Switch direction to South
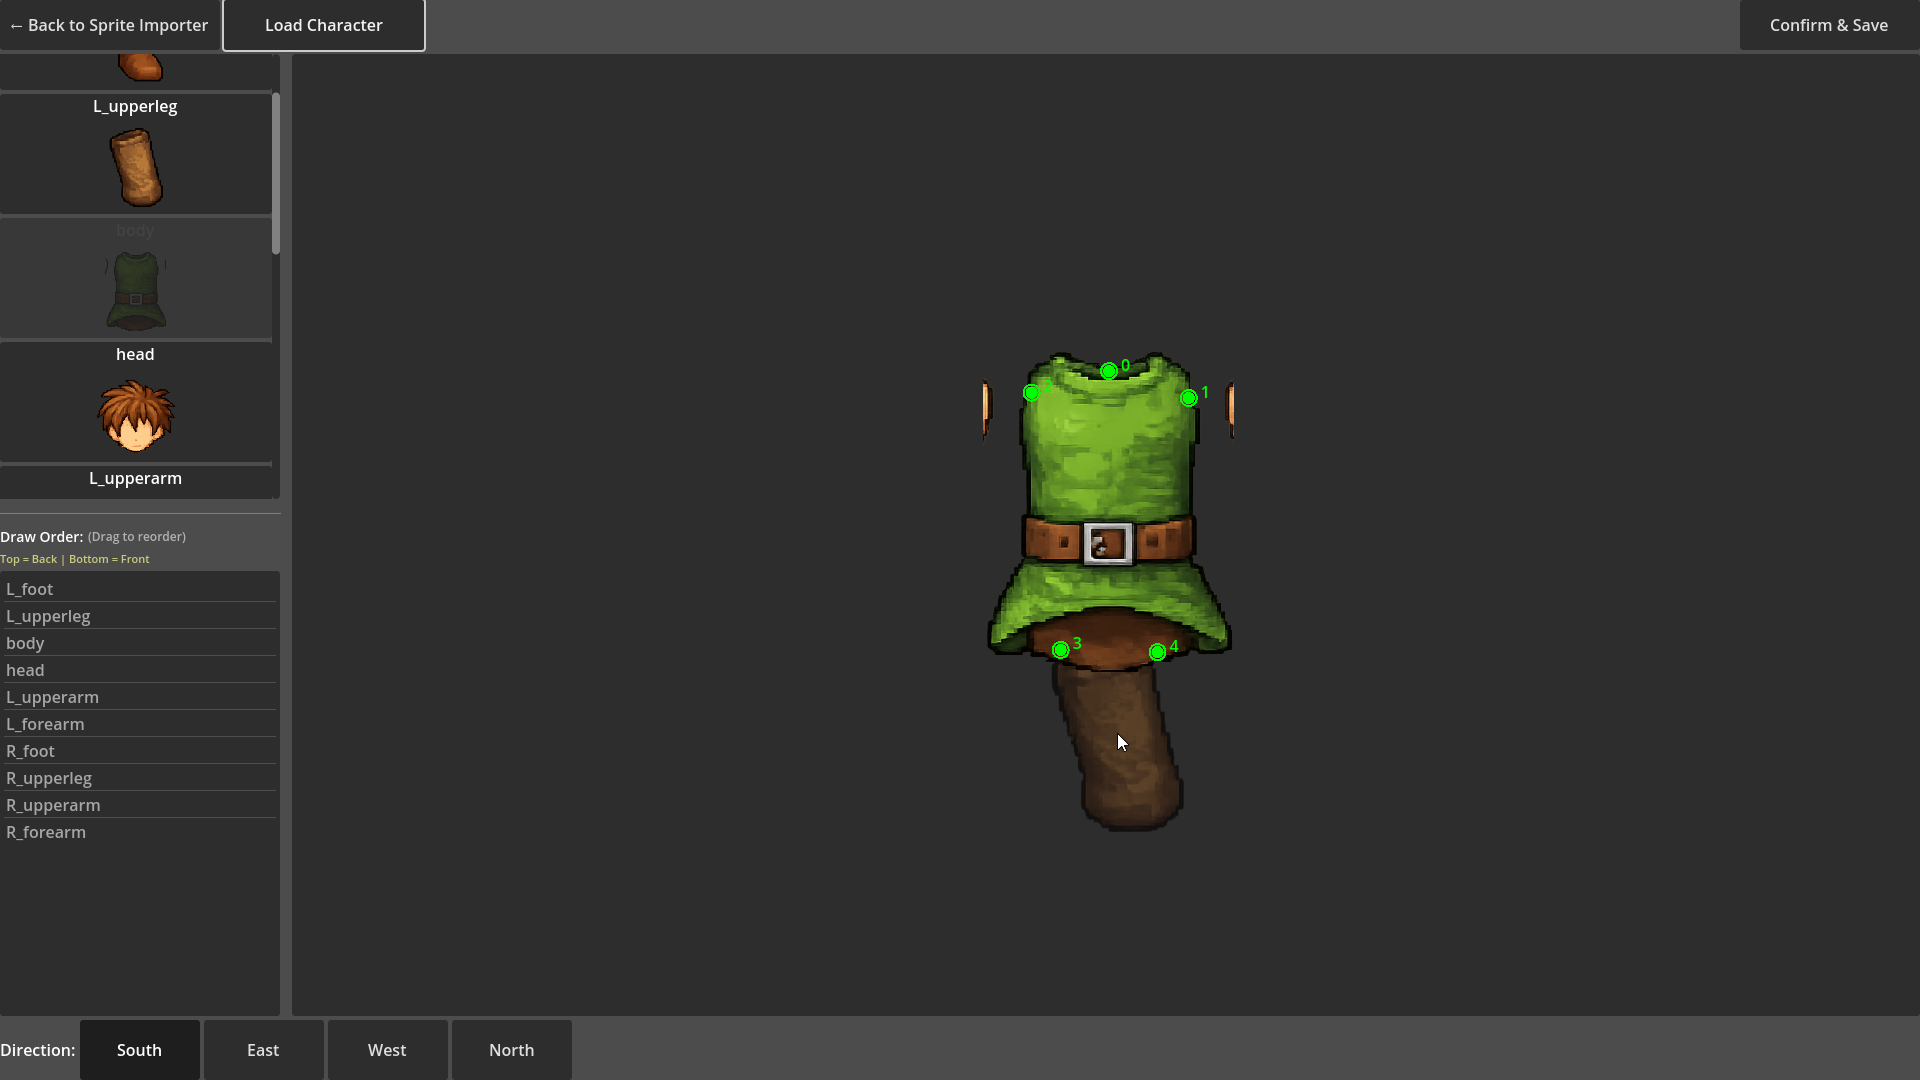 pyautogui.click(x=139, y=1050)
